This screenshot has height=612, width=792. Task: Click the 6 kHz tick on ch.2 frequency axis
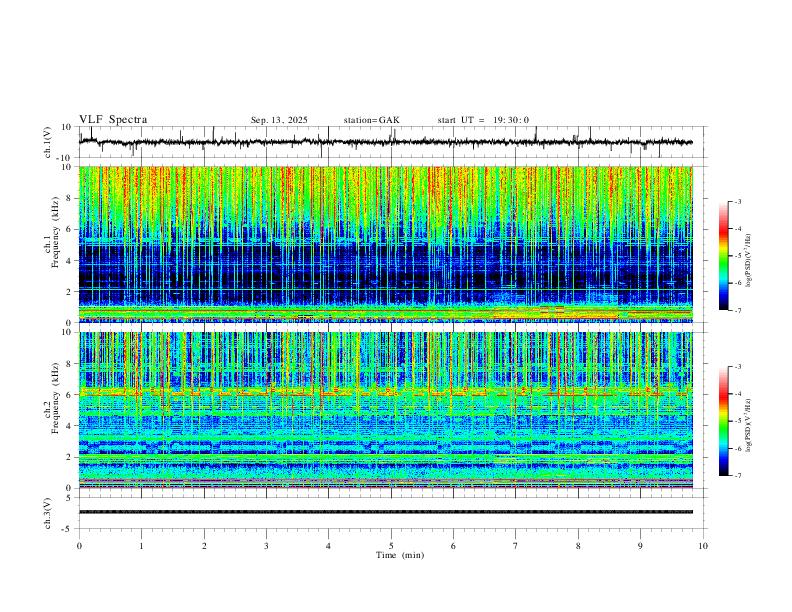[70, 395]
